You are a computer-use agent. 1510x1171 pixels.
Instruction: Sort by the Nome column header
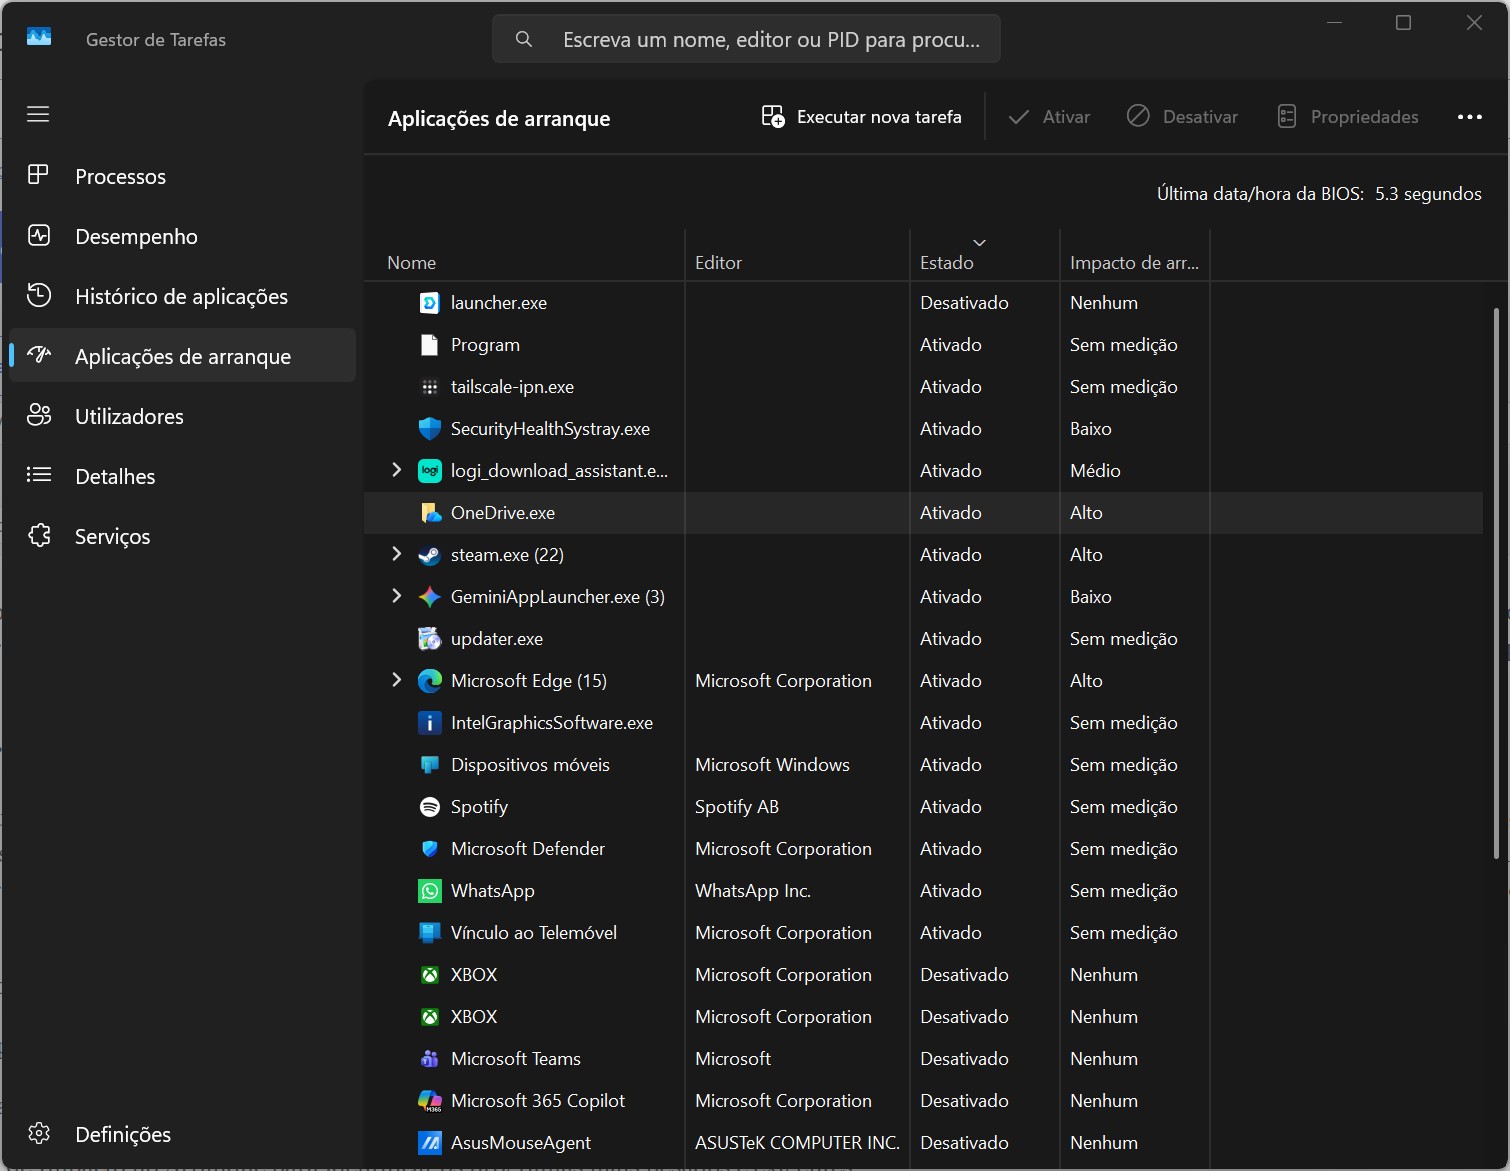[x=524, y=256]
